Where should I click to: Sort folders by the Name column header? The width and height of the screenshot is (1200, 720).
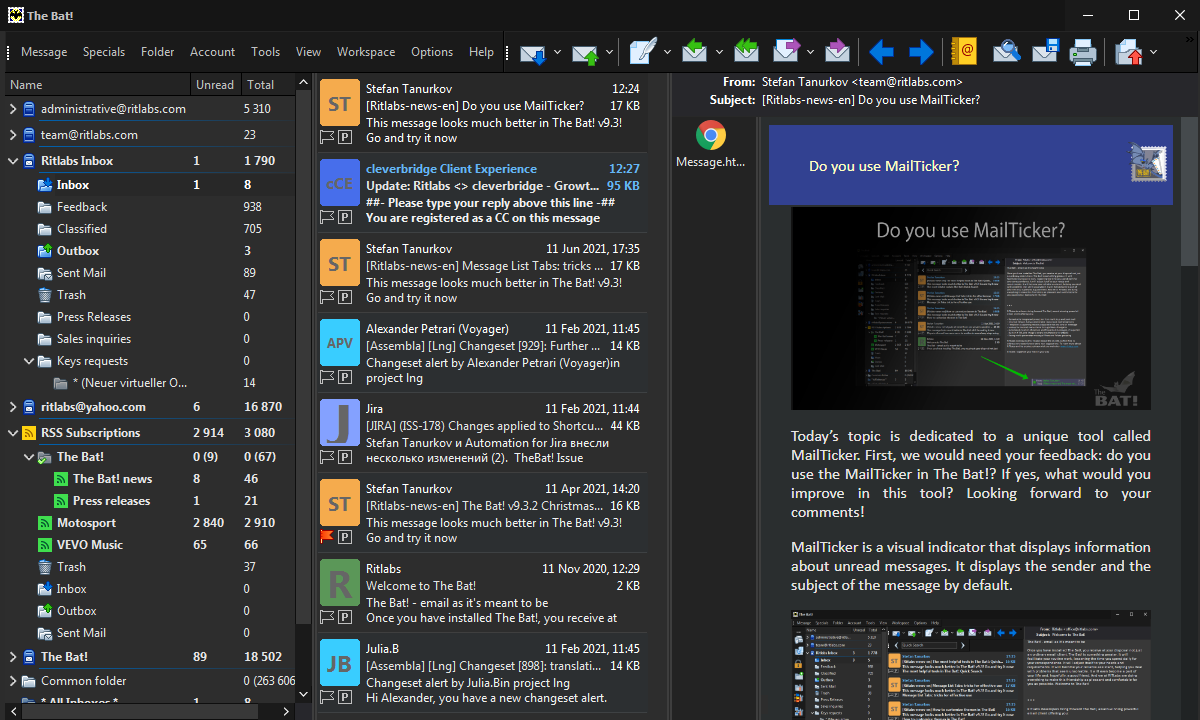pyautogui.click(x=98, y=85)
